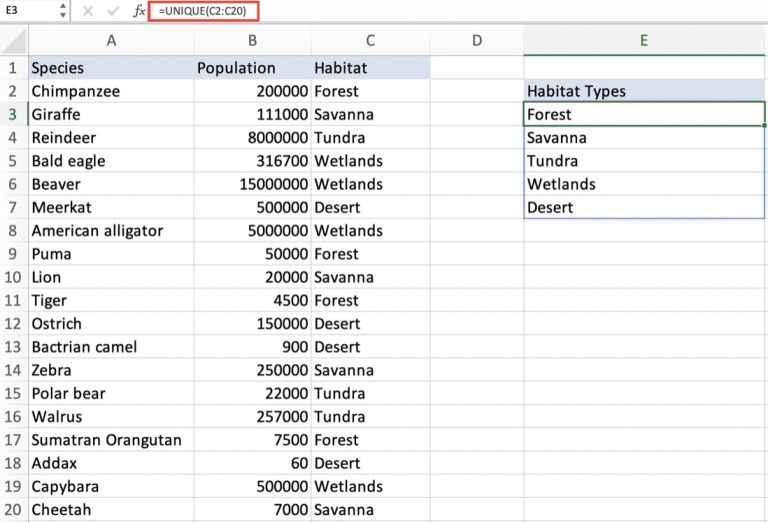Select column C header
Image resolution: width=768 pixels, height=523 pixels.
pyautogui.click(x=370, y=41)
